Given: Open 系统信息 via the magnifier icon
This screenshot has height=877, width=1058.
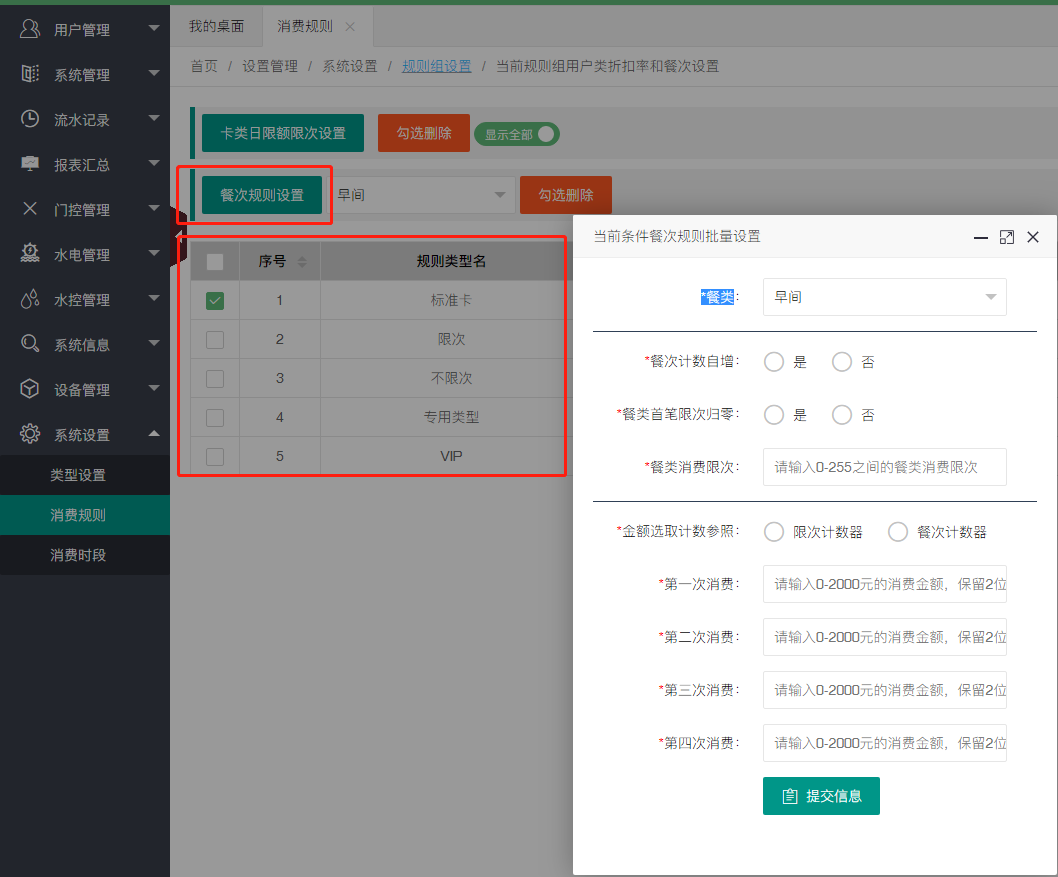Looking at the screenshot, I should click(x=28, y=344).
